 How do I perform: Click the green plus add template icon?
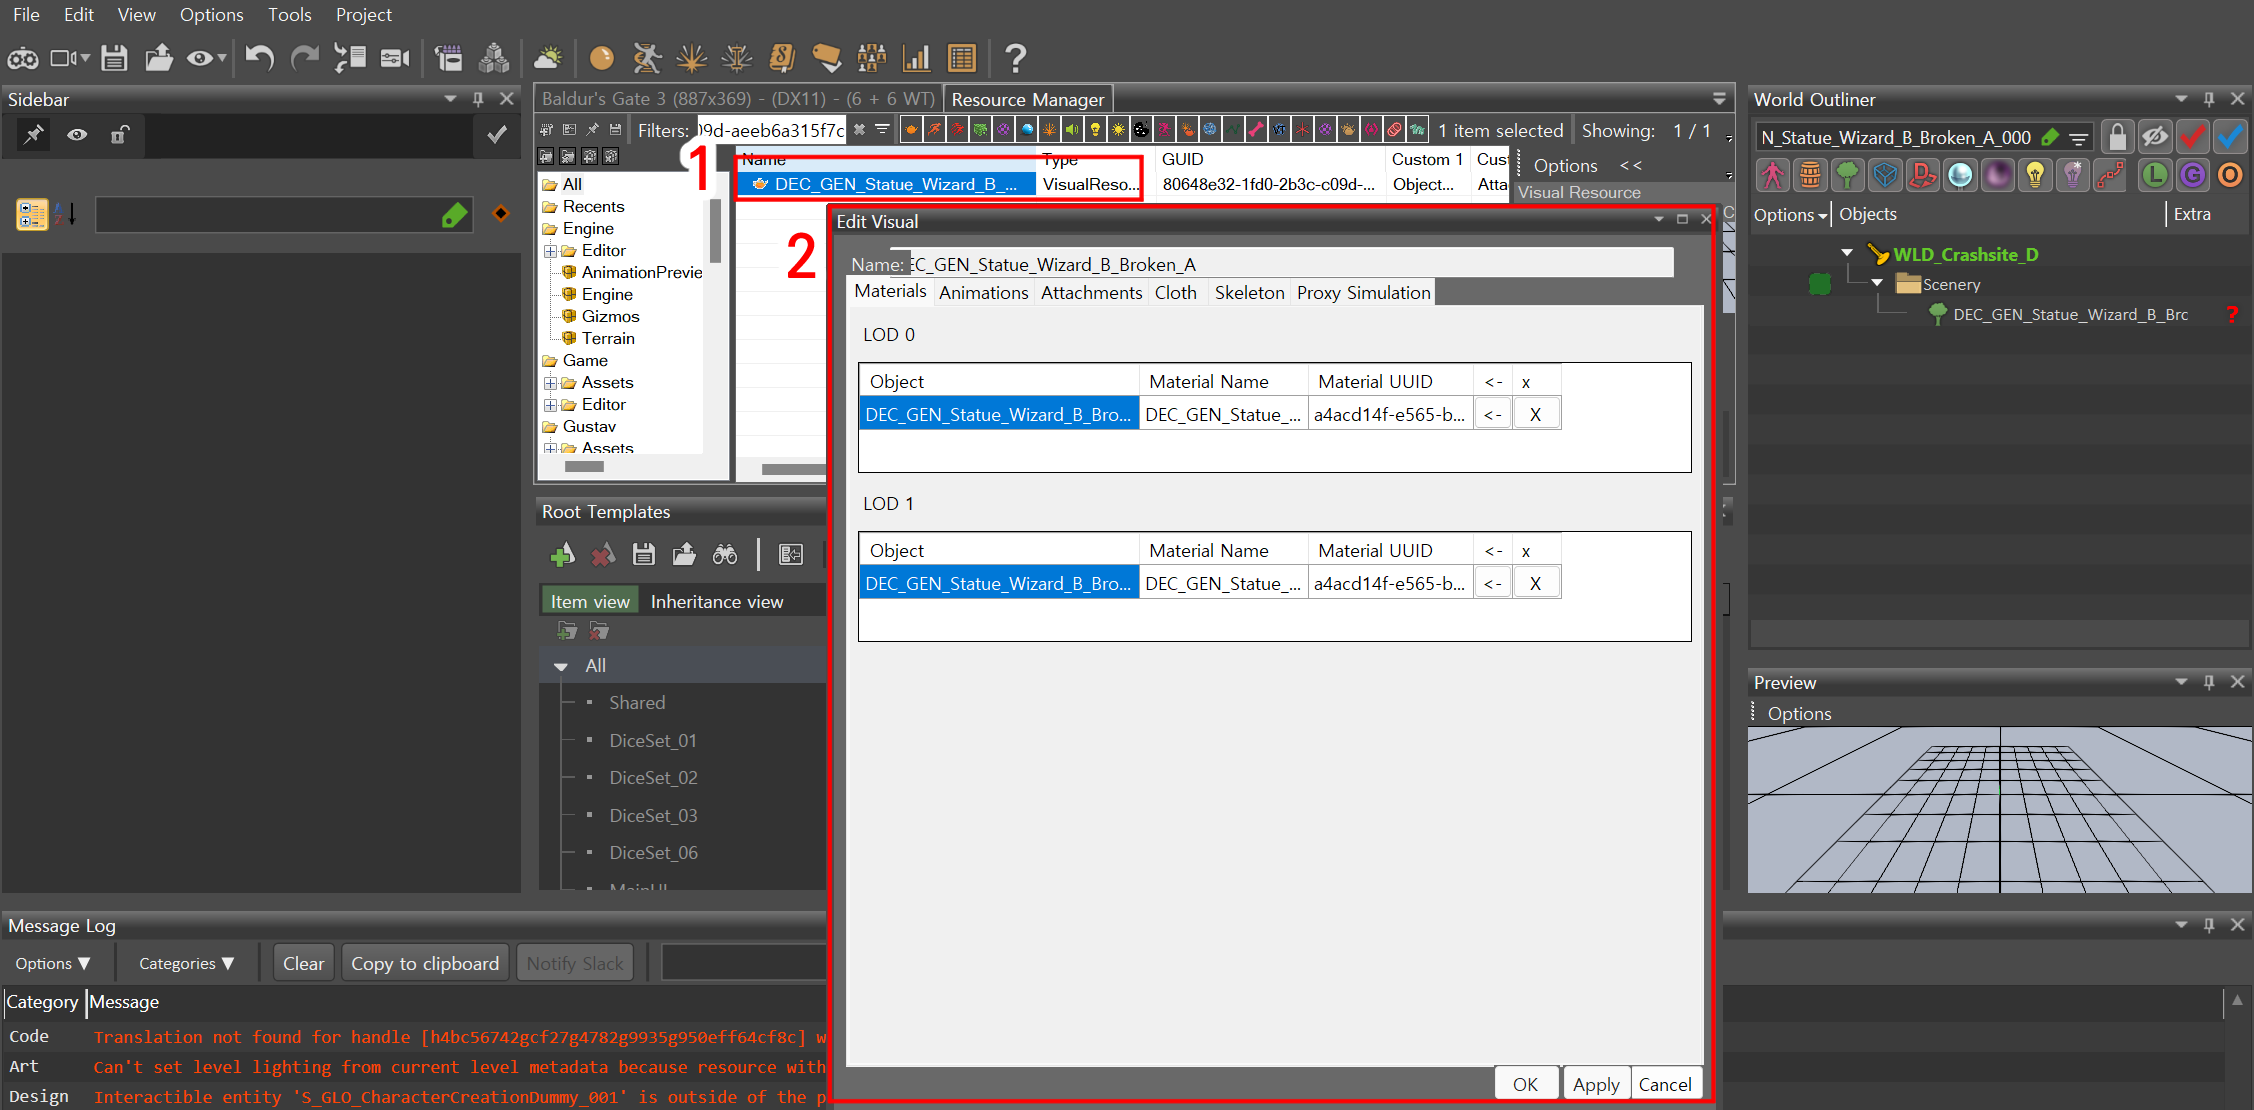(x=563, y=554)
